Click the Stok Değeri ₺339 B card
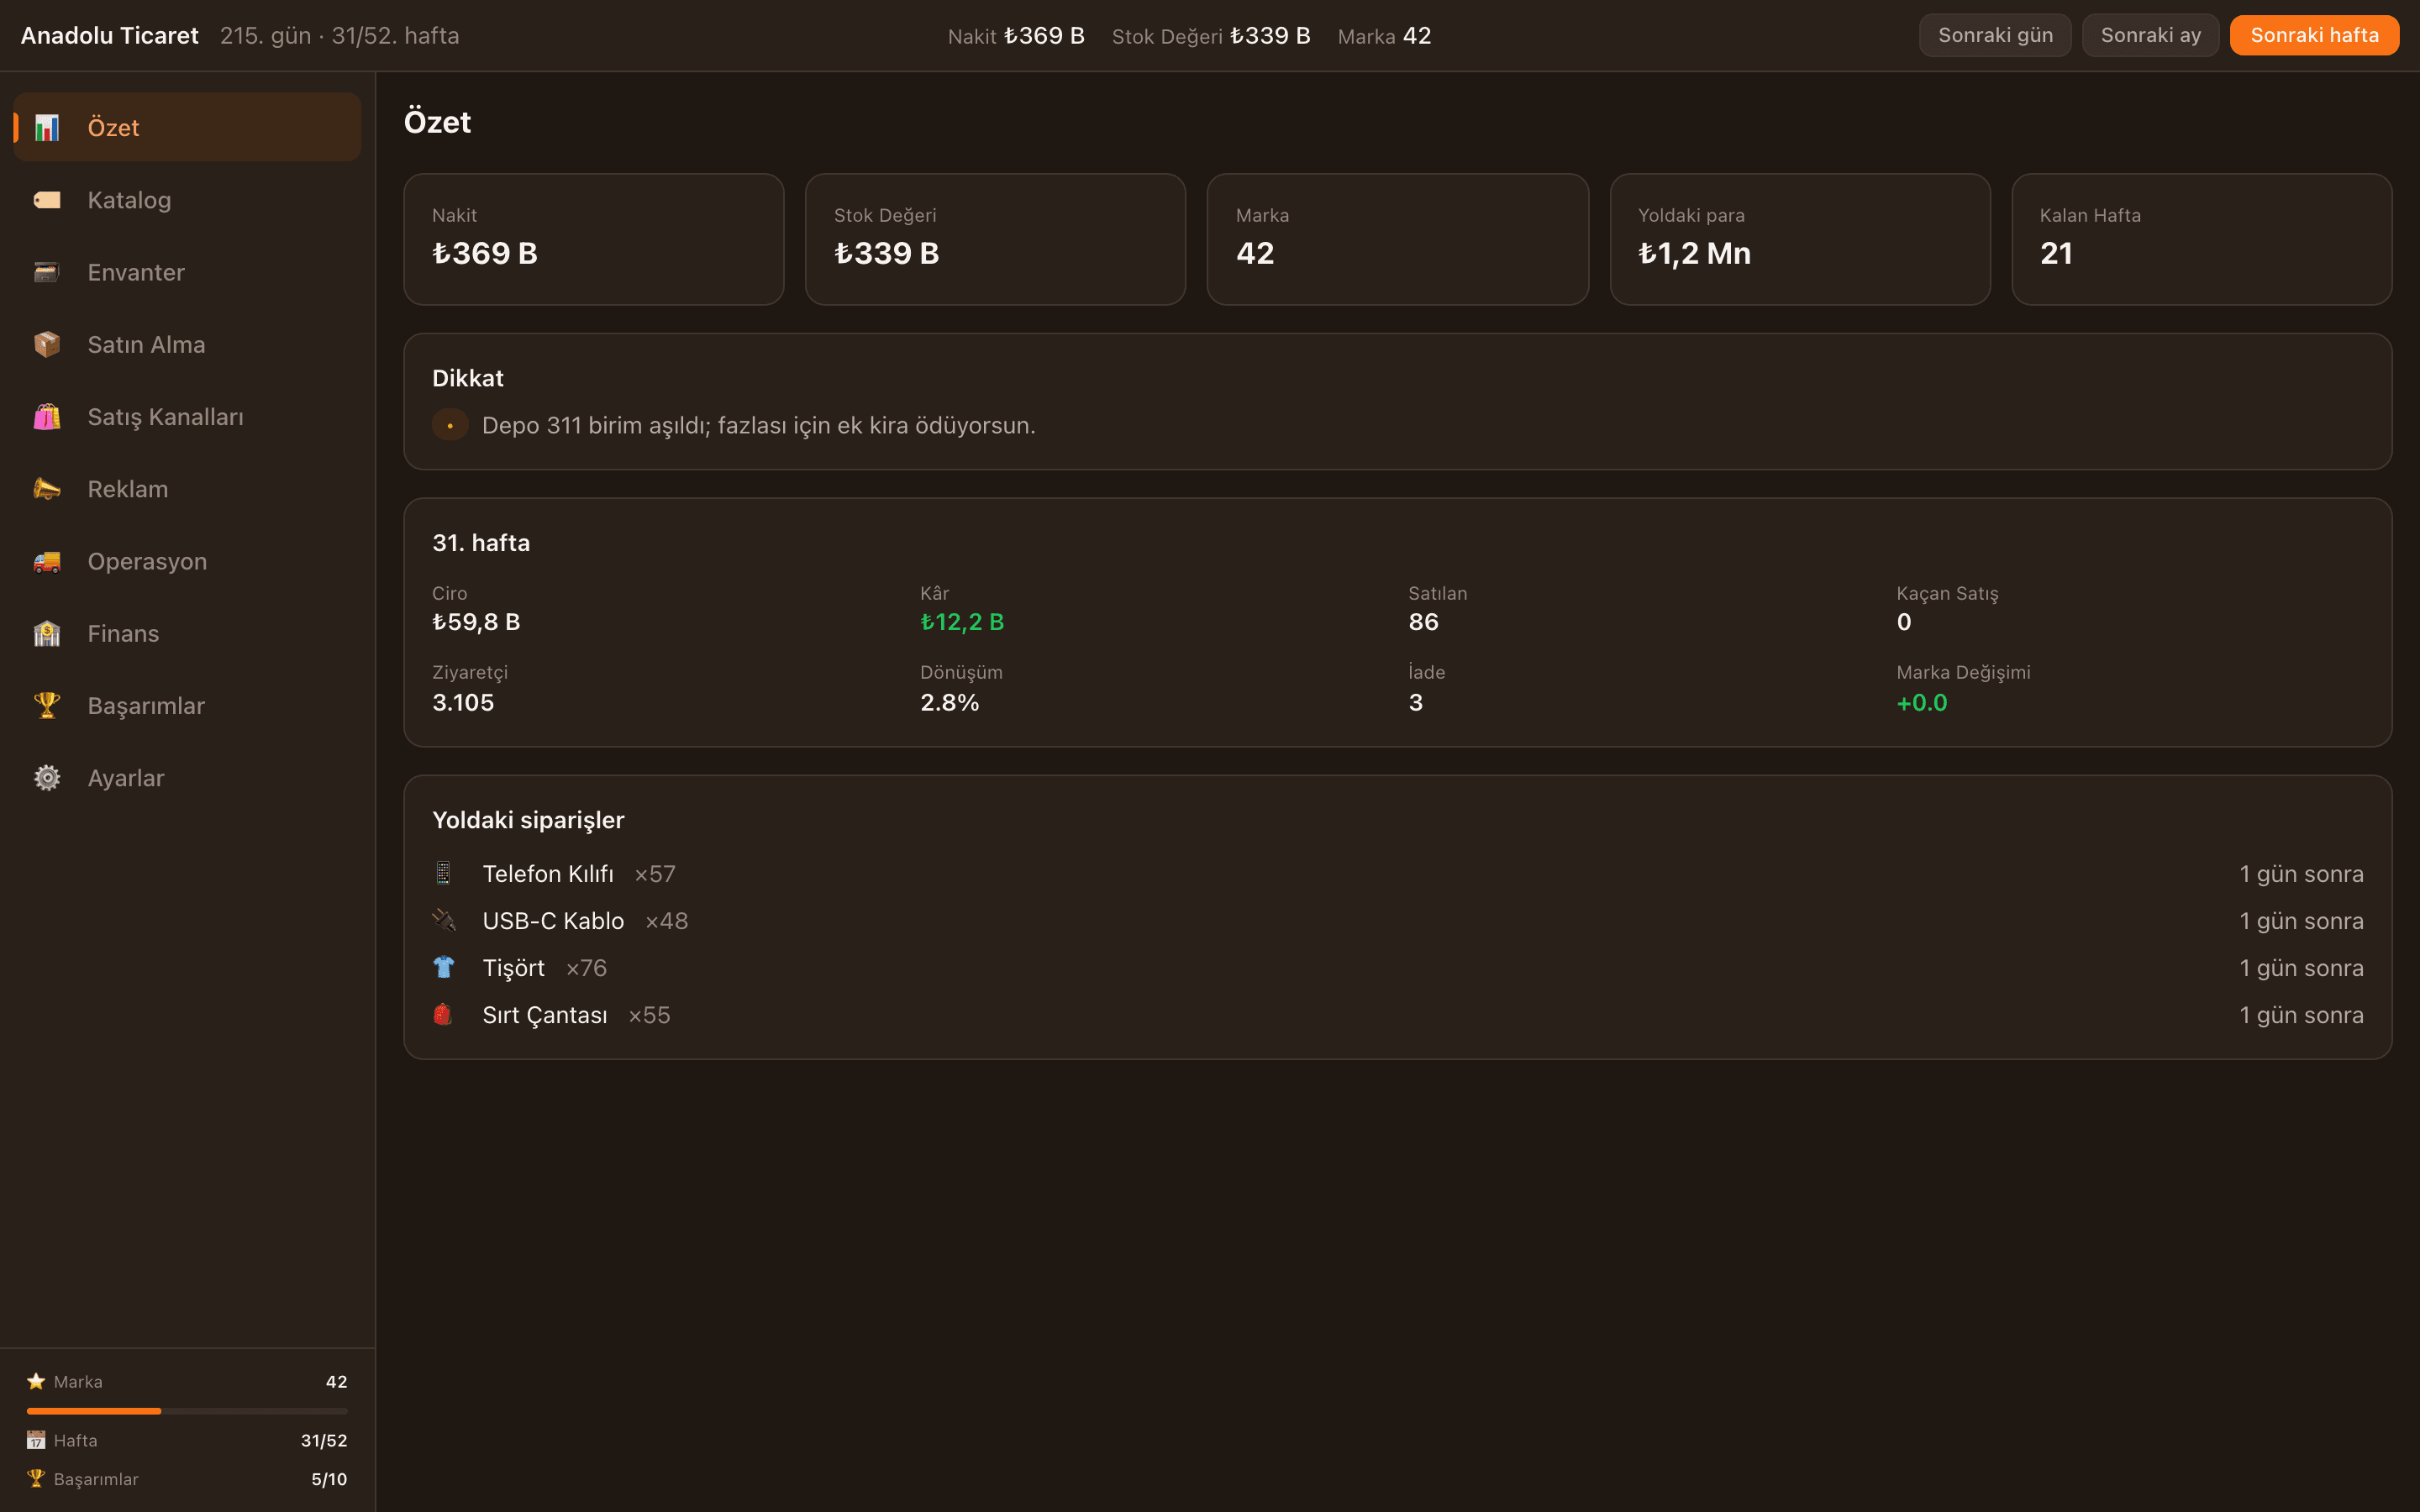The height and width of the screenshot is (1512, 2420). [996, 239]
